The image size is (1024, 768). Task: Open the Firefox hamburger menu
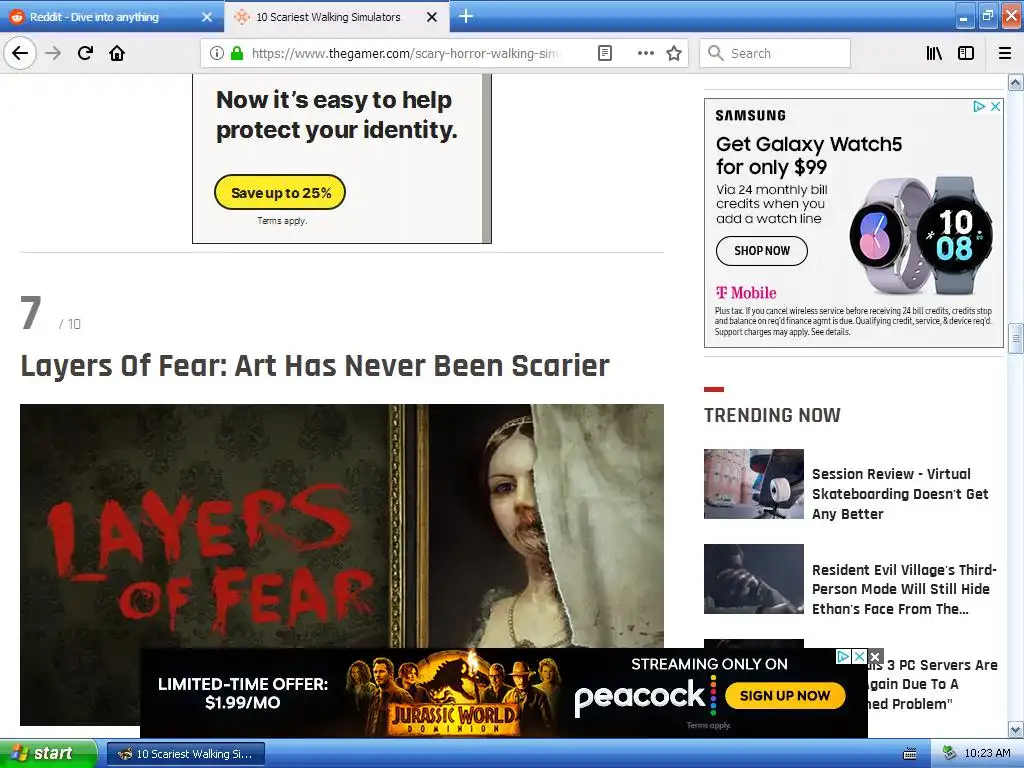tap(1005, 53)
